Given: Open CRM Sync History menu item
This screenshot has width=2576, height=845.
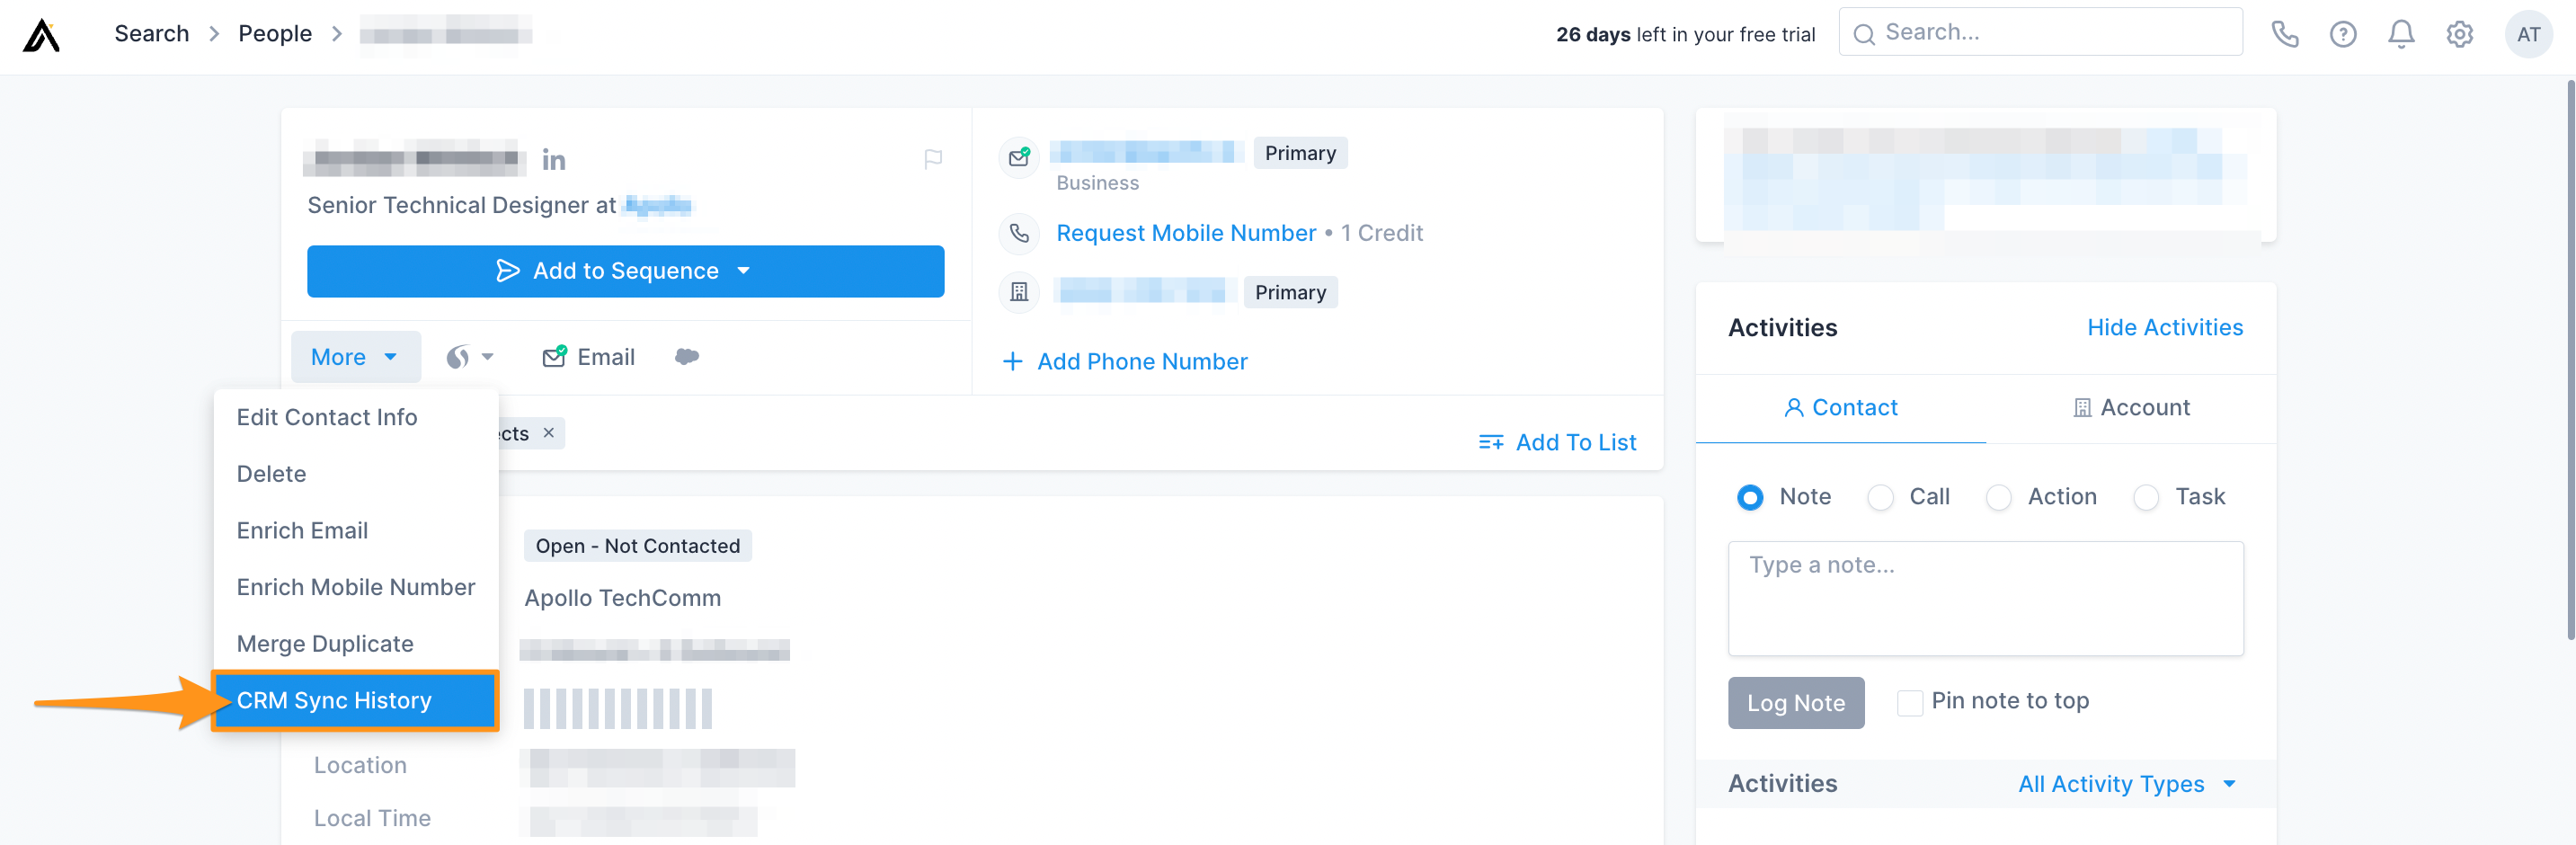Looking at the screenshot, I should click(x=355, y=701).
